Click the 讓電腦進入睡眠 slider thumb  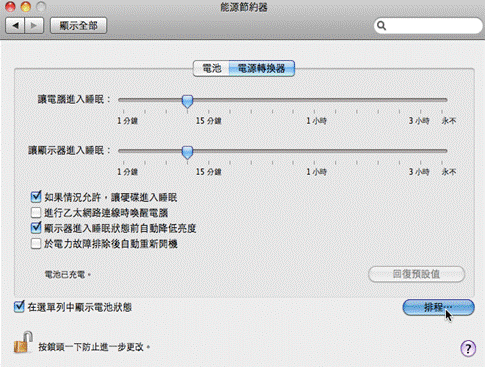click(187, 101)
